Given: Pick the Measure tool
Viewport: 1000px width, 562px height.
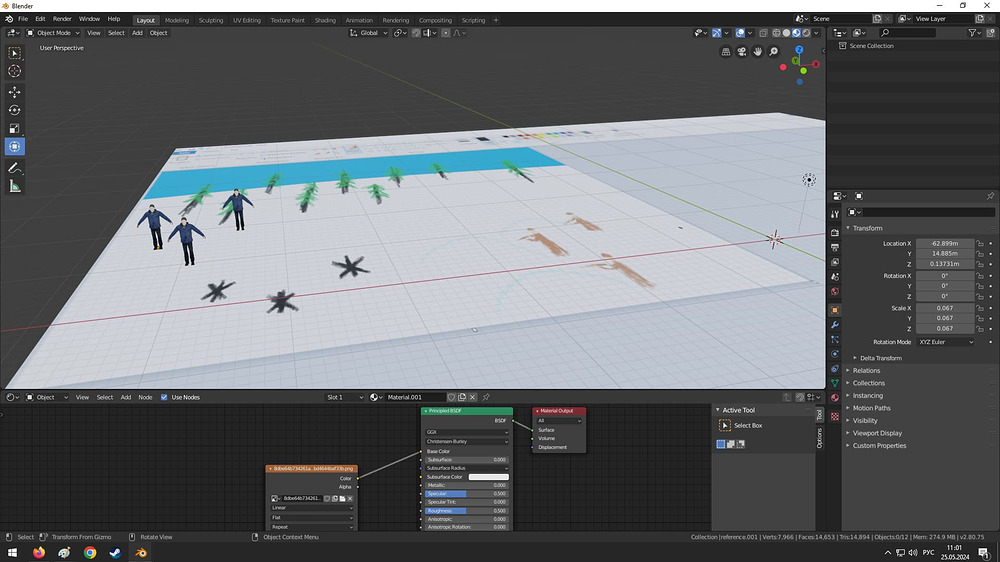Looking at the screenshot, I should [15, 186].
